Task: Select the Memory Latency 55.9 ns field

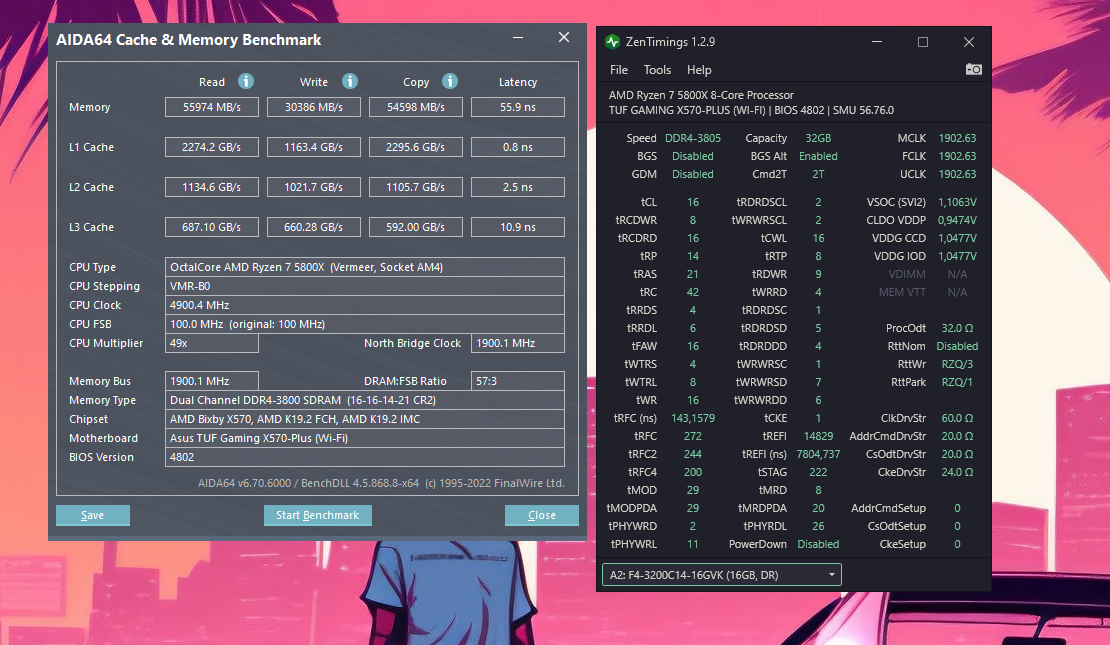Action: (x=517, y=107)
